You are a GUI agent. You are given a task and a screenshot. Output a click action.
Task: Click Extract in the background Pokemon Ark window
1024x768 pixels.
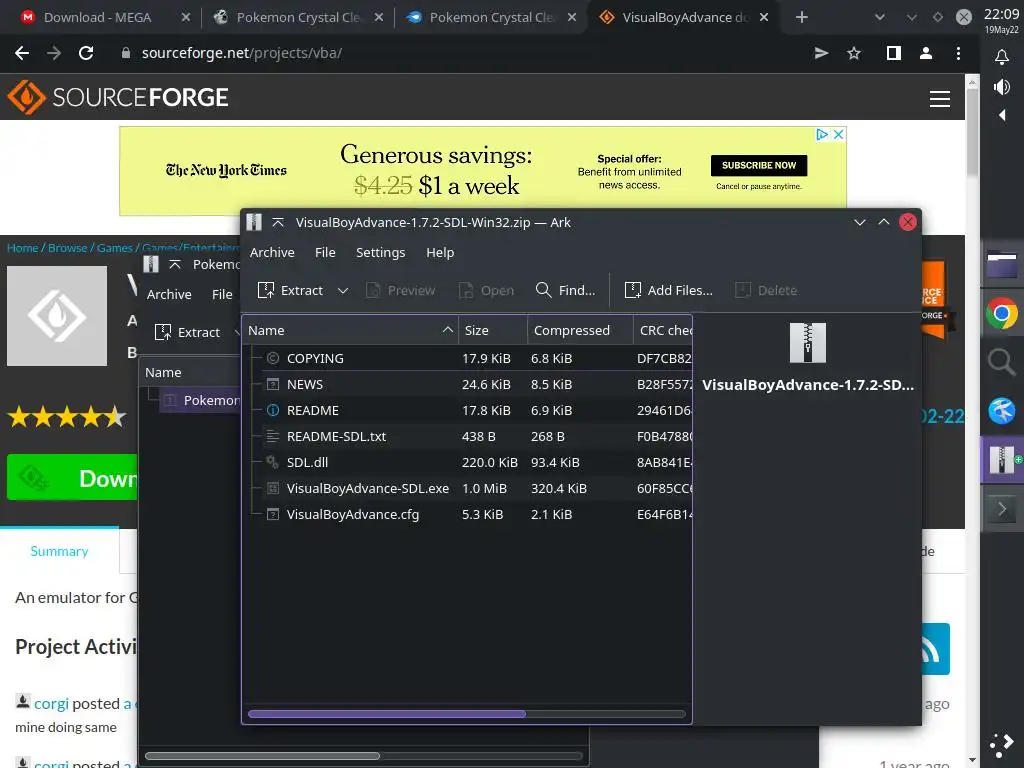(188, 332)
